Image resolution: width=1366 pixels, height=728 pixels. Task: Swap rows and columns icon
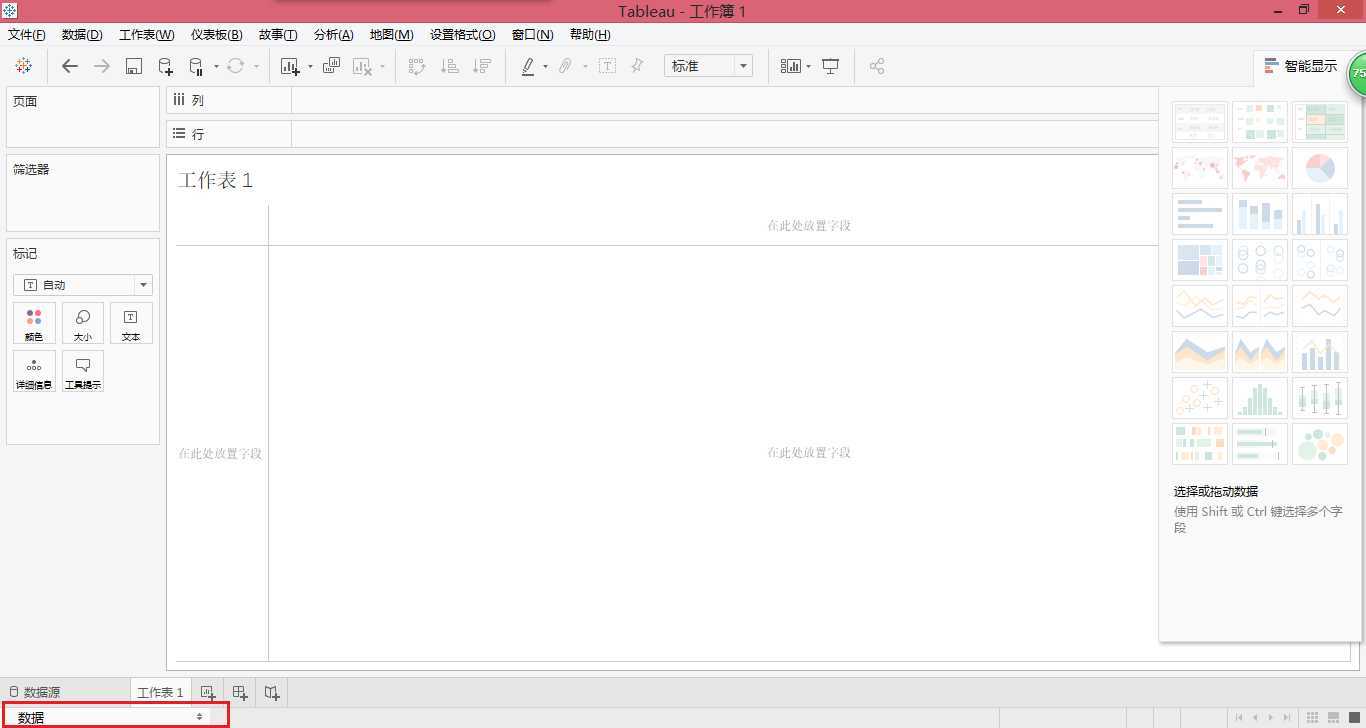417,66
